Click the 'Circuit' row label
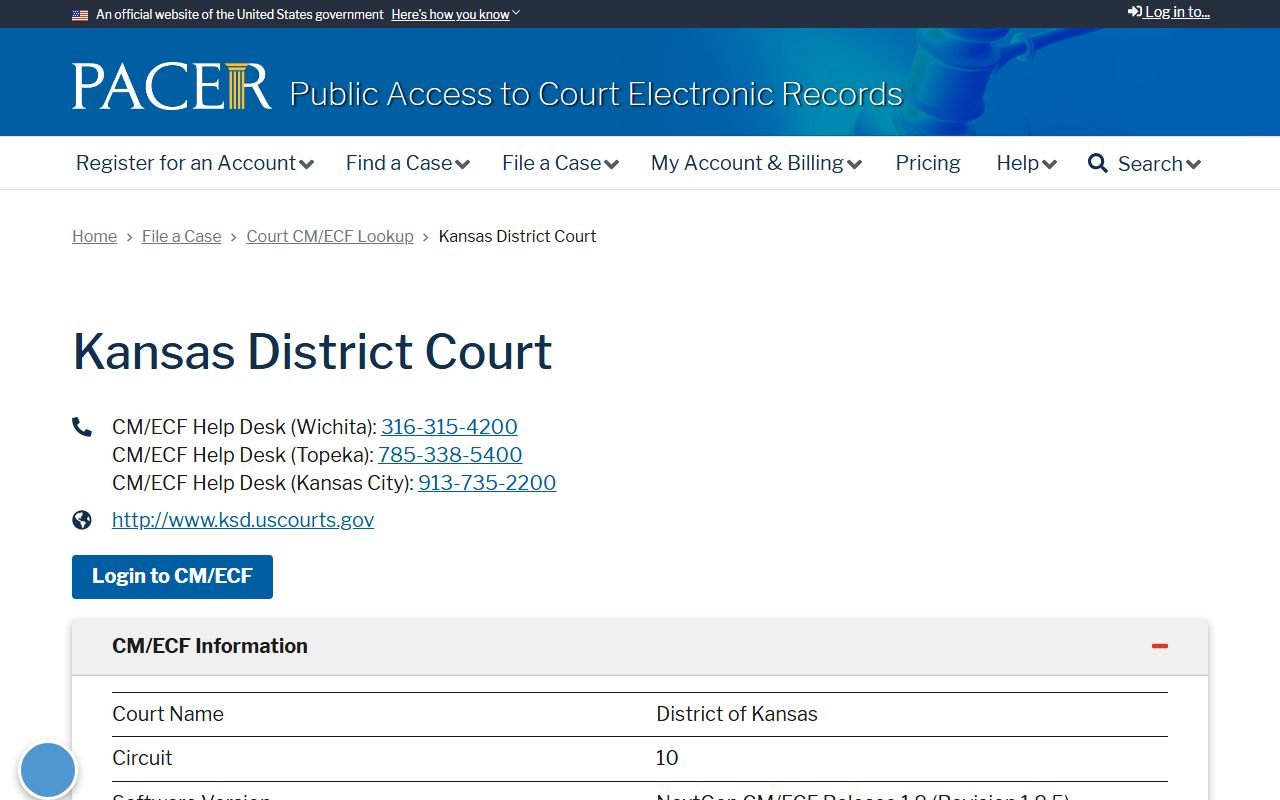Screen dimensions: 1280x800 [x=142, y=758]
